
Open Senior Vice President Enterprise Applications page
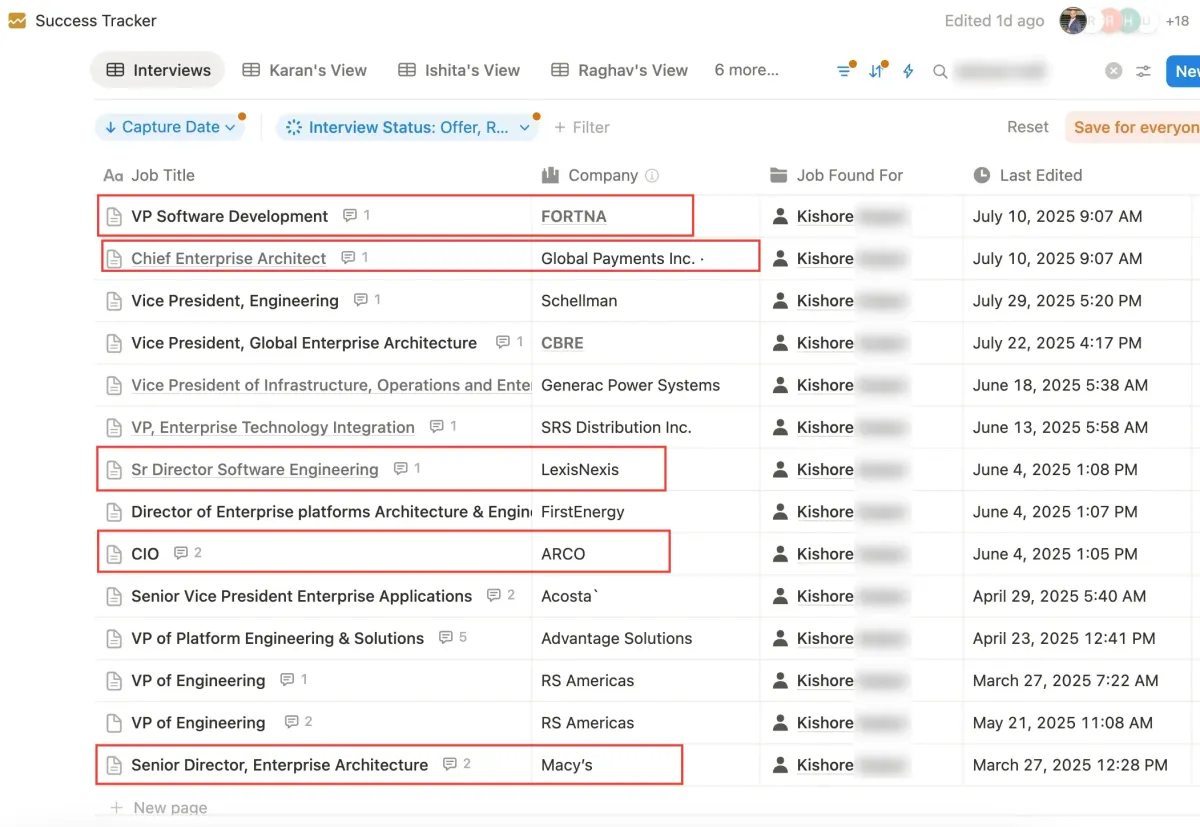[301, 596]
